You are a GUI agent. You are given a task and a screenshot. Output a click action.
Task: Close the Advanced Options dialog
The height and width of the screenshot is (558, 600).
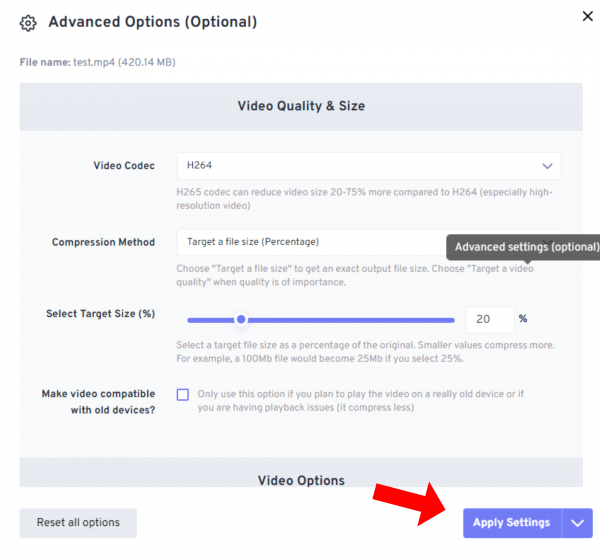[x=586, y=15]
